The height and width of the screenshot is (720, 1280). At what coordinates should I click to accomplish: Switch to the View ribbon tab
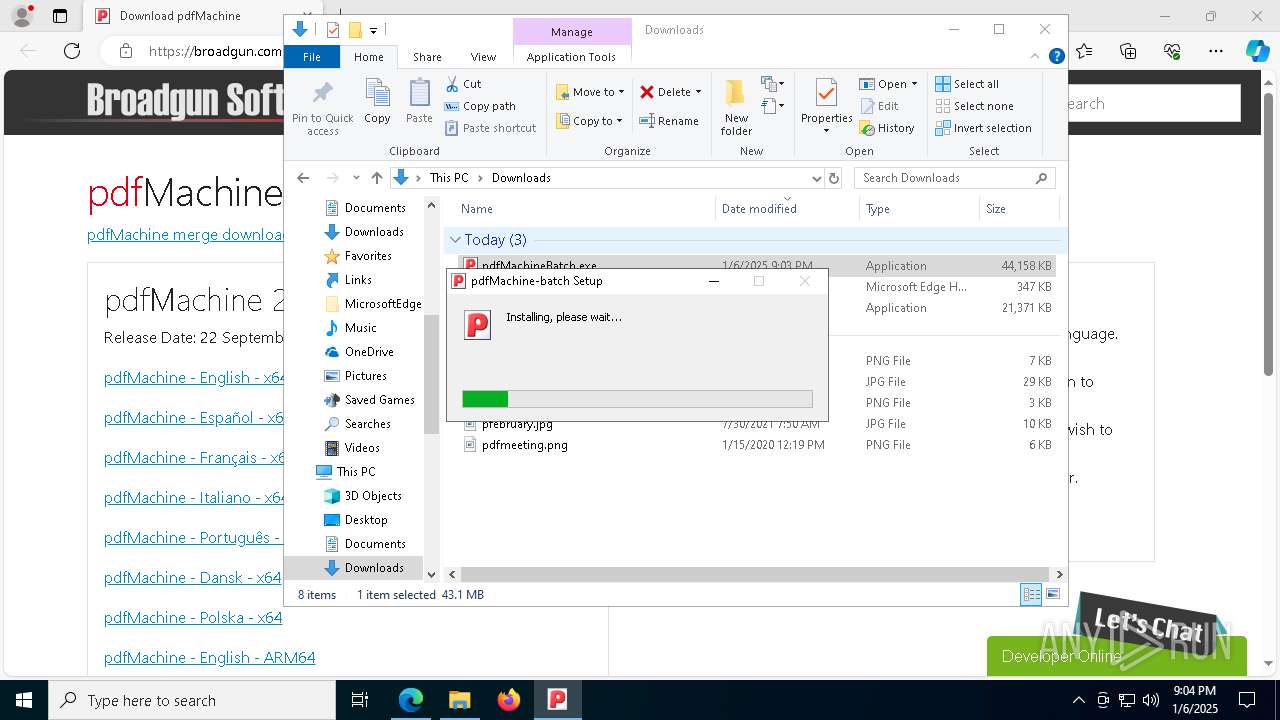[x=483, y=57]
